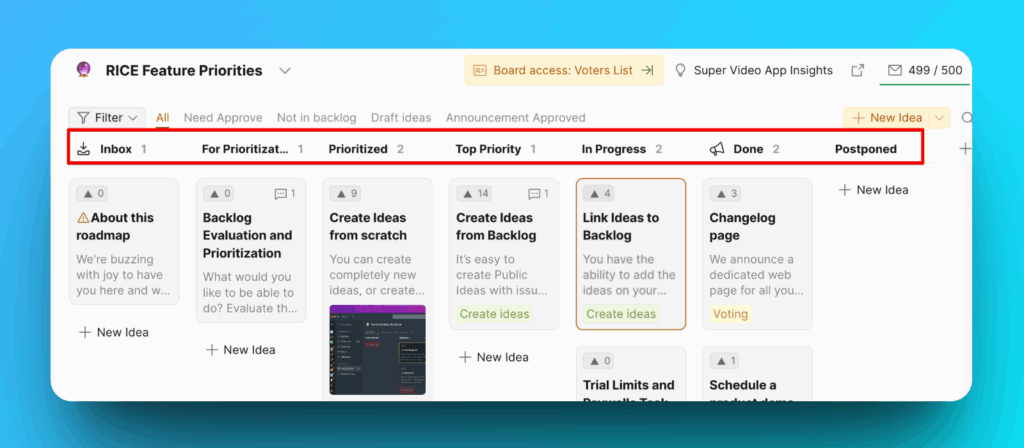Click the Inbox column tray icon
The width and height of the screenshot is (1024, 448).
(x=84, y=149)
